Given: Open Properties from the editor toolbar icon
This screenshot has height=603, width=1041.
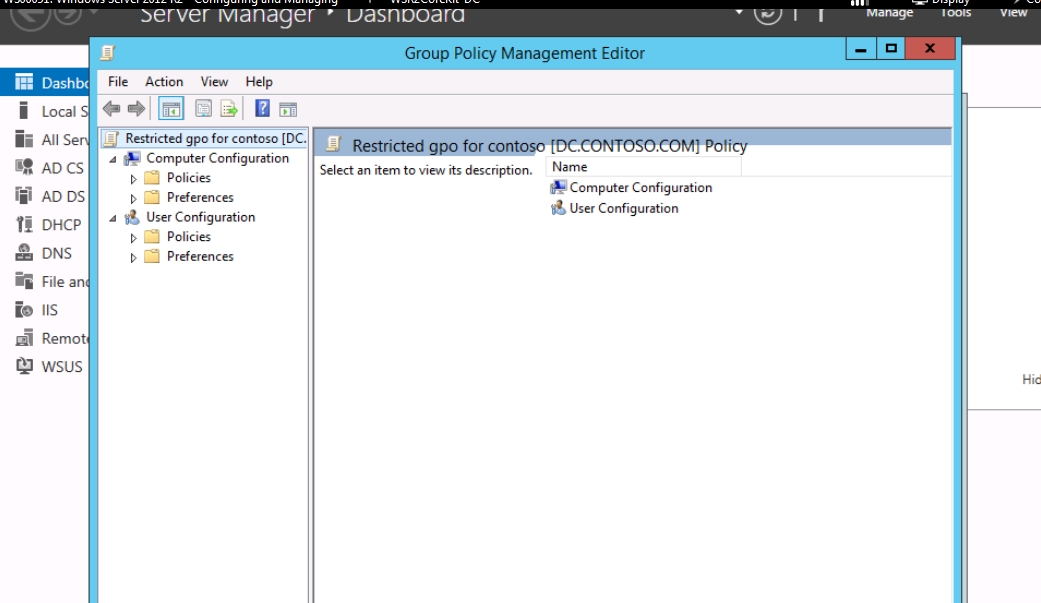Looking at the screenshot, I should click(x=204, y=109).
